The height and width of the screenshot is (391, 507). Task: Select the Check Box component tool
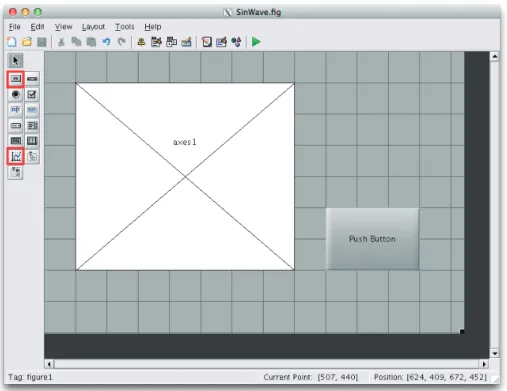32,94
